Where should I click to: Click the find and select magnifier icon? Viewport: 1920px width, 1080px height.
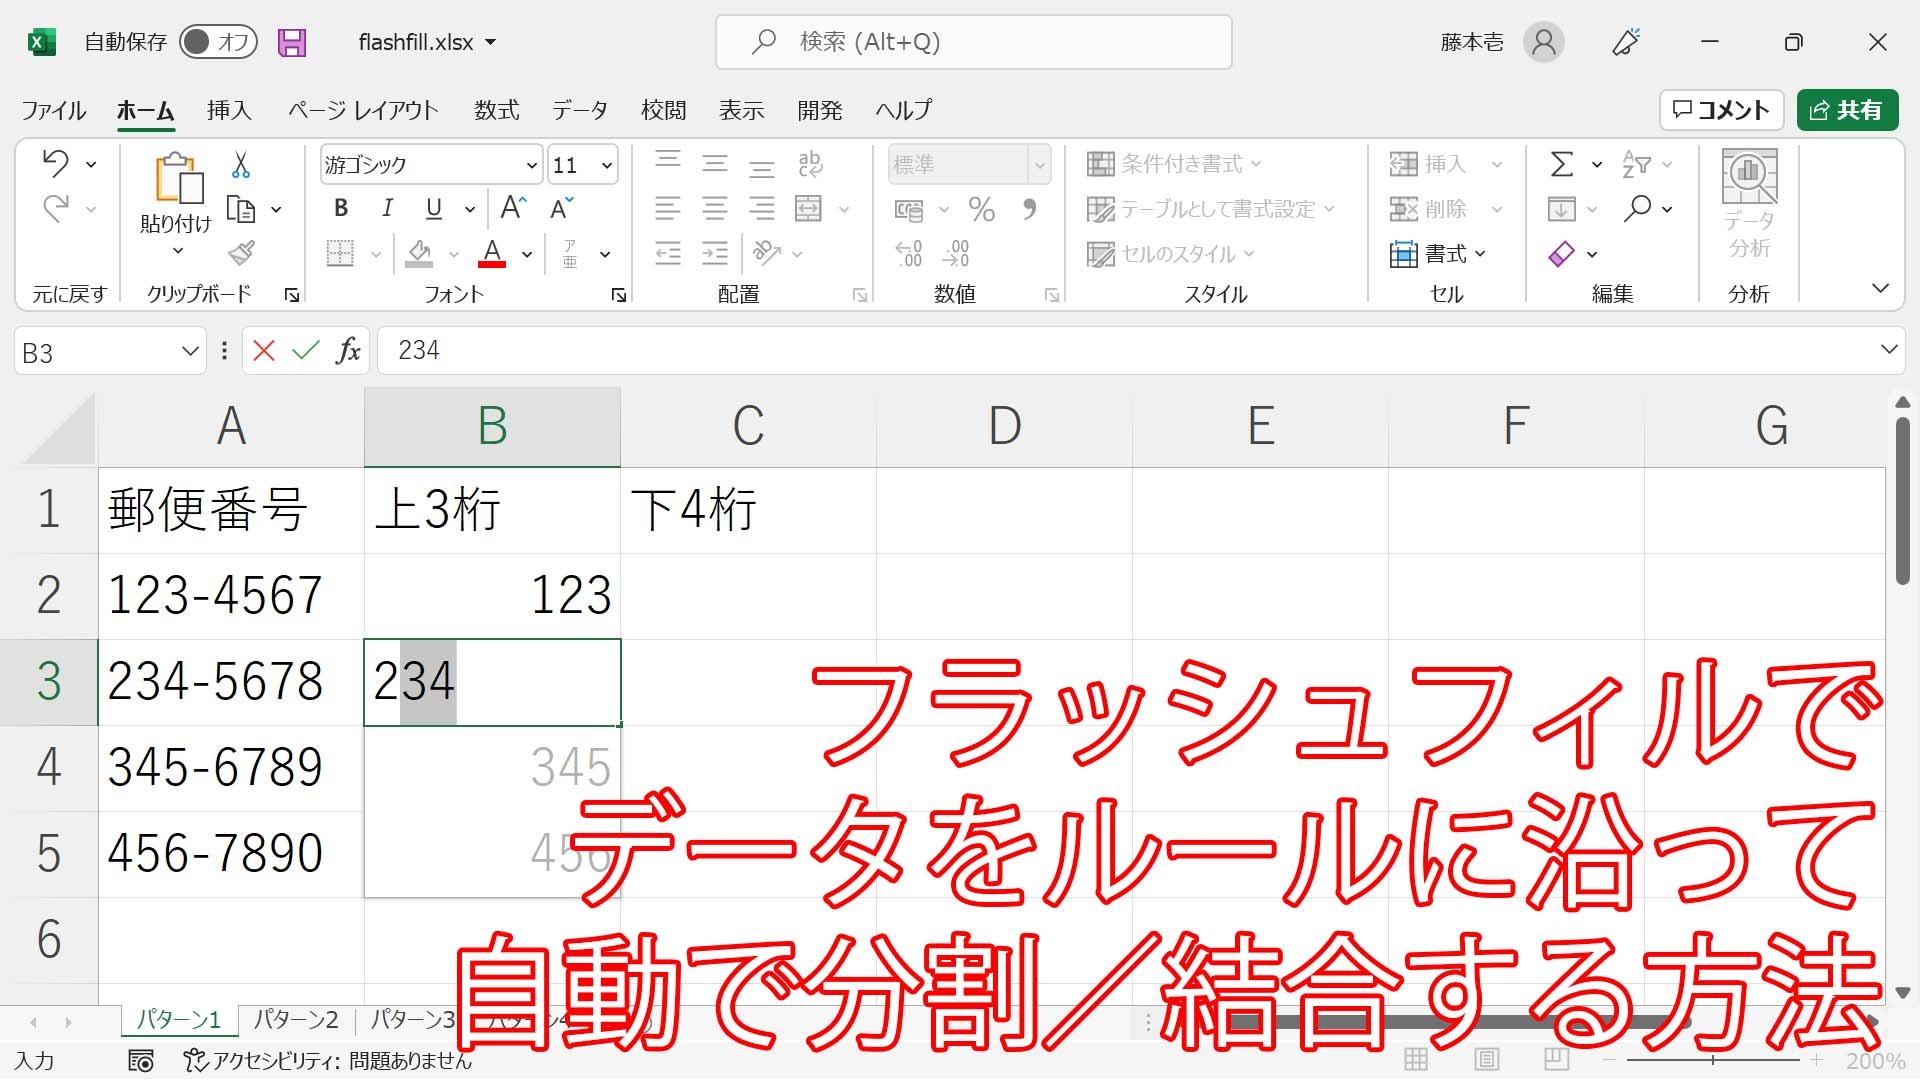(1637, 208)
